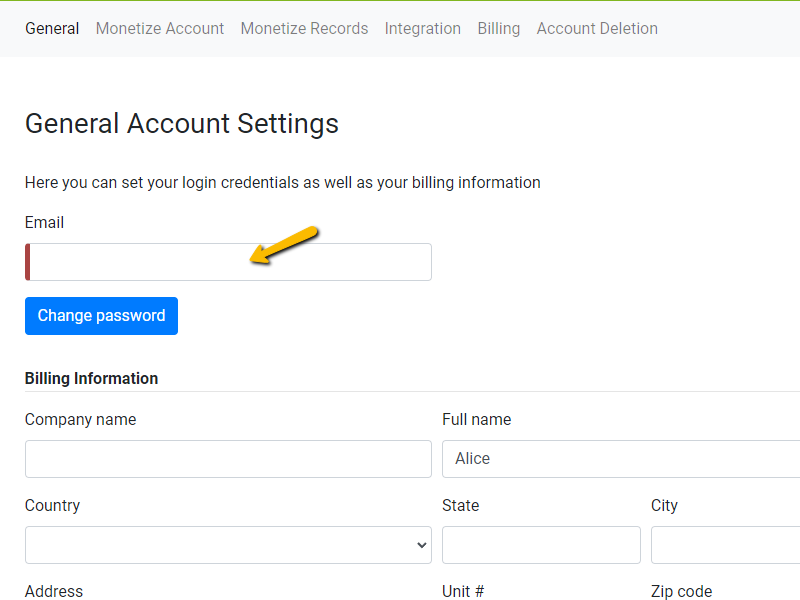Click the Change password button
This screenshot has height=600, width=800.
[101, 316]
